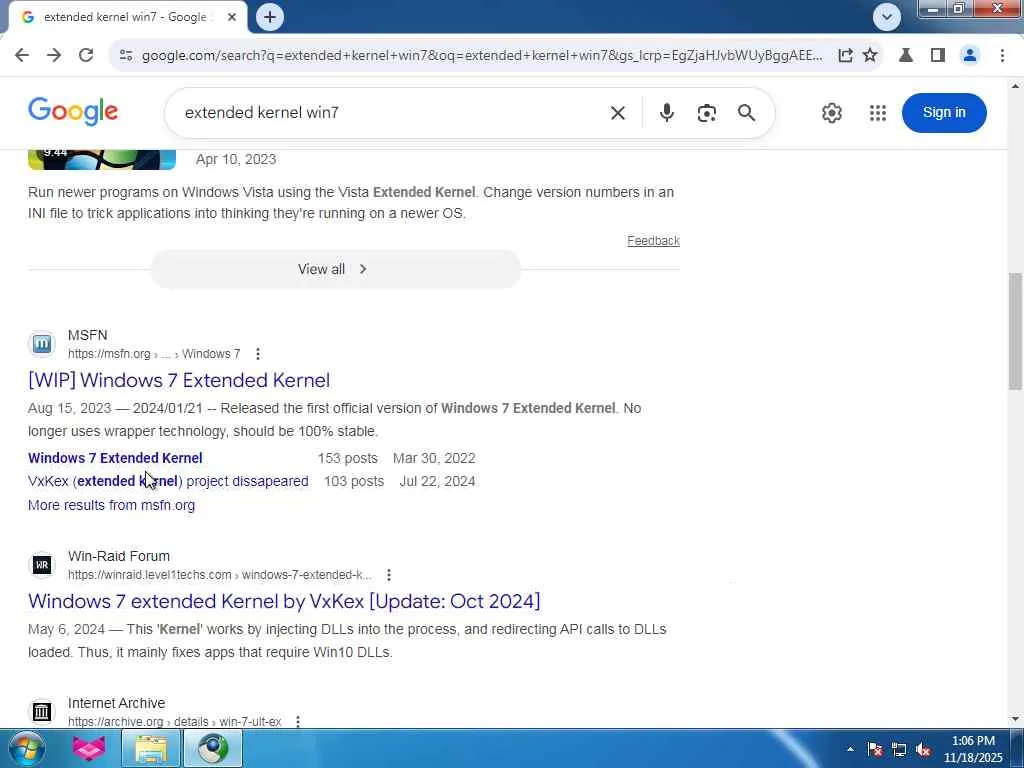The image size is (1024, 768).
Task: Clear the search box text
Action: [x=618, y=113]
